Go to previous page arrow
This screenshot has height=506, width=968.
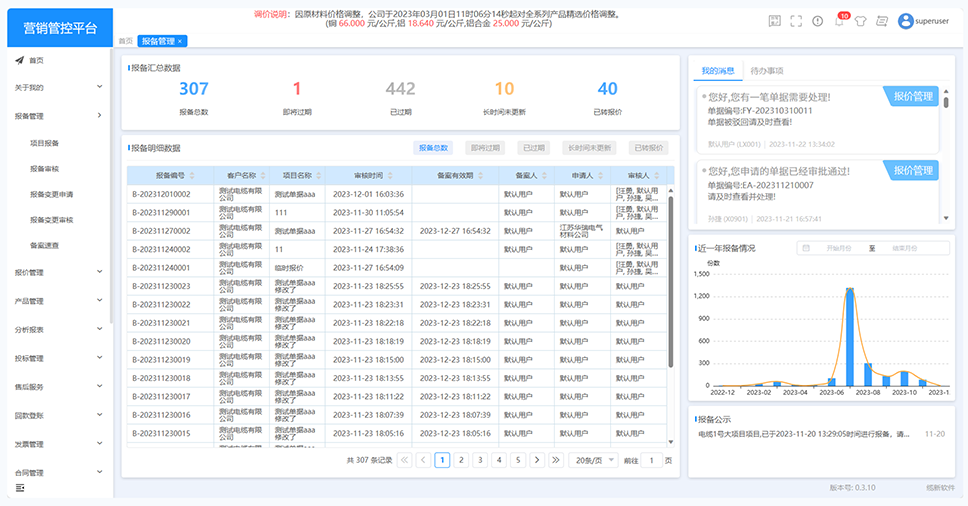point(423,460)
